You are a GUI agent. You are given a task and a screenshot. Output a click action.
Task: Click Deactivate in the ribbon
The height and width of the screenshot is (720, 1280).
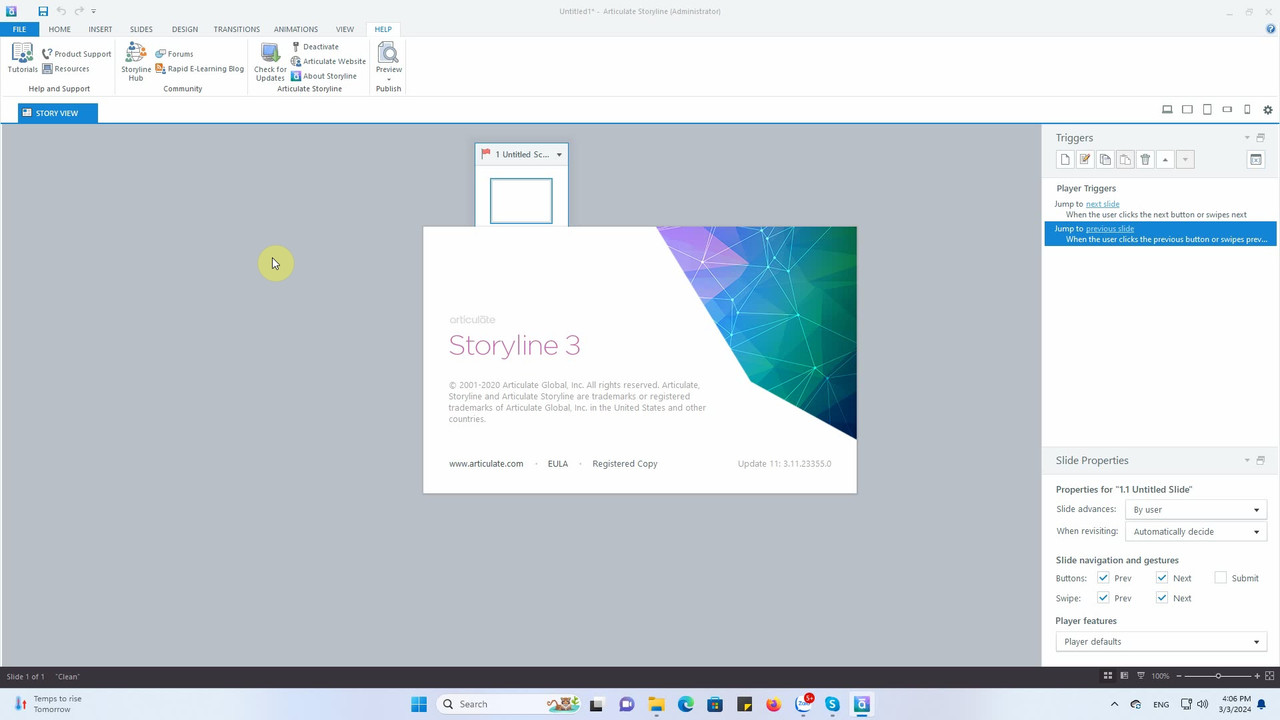pos(315,47)
